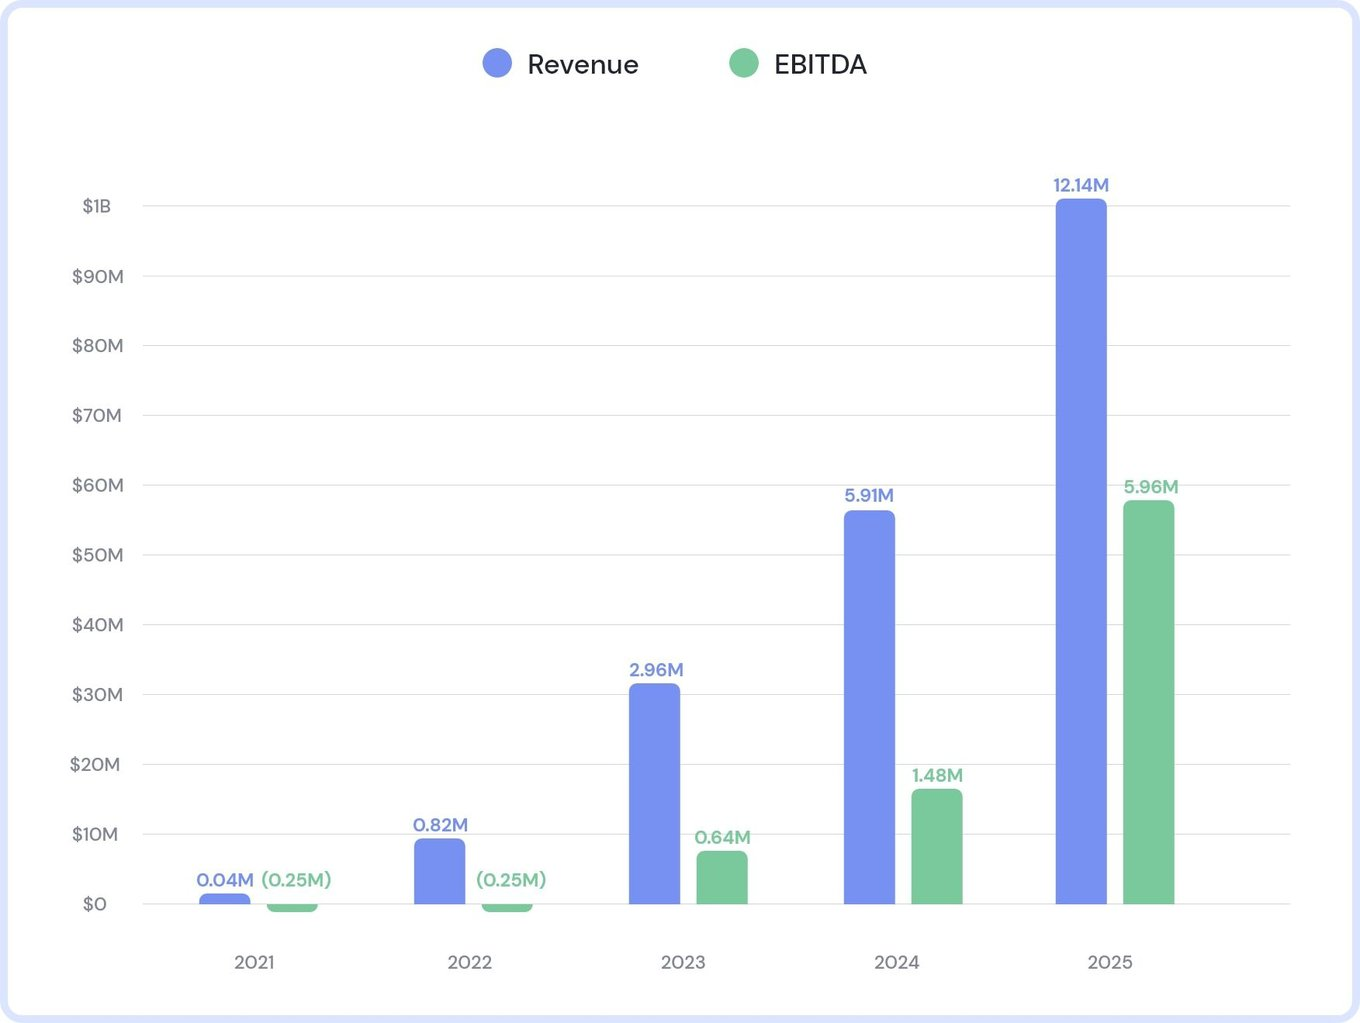
Task: Click the 0.82M data label
Action: click(x=440, y=825)
